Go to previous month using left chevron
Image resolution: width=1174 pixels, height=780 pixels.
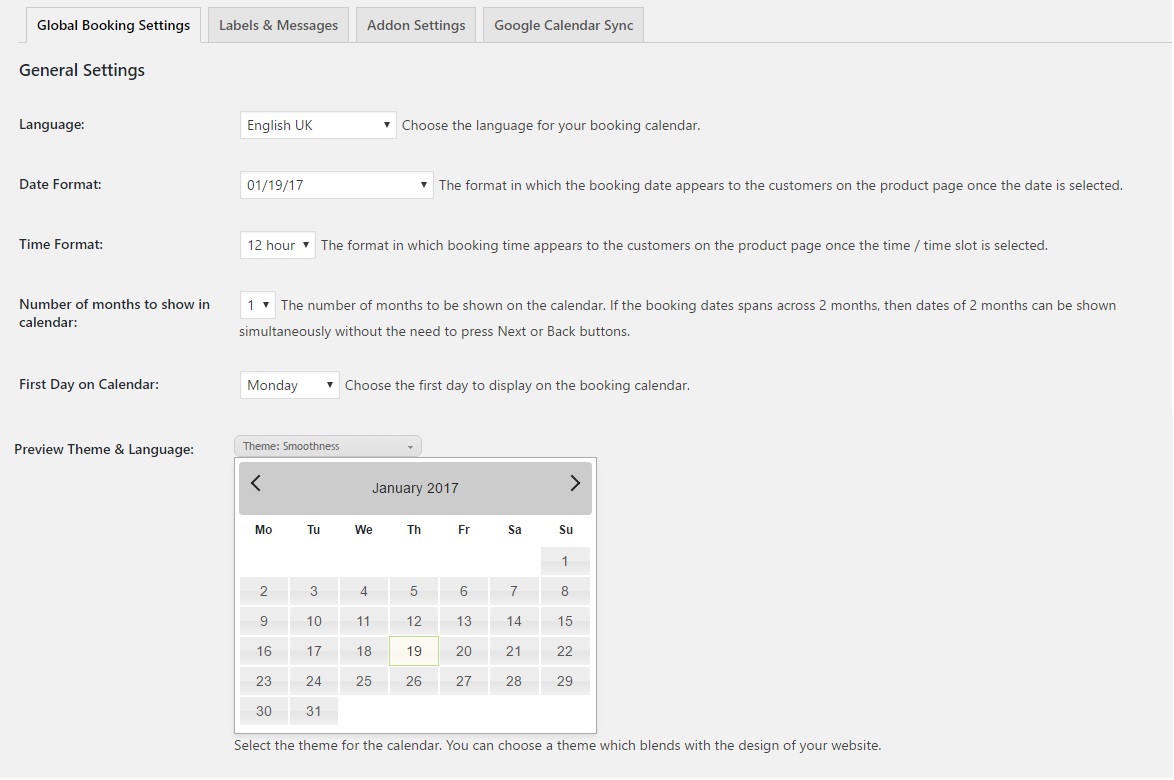tap(256, 483)
